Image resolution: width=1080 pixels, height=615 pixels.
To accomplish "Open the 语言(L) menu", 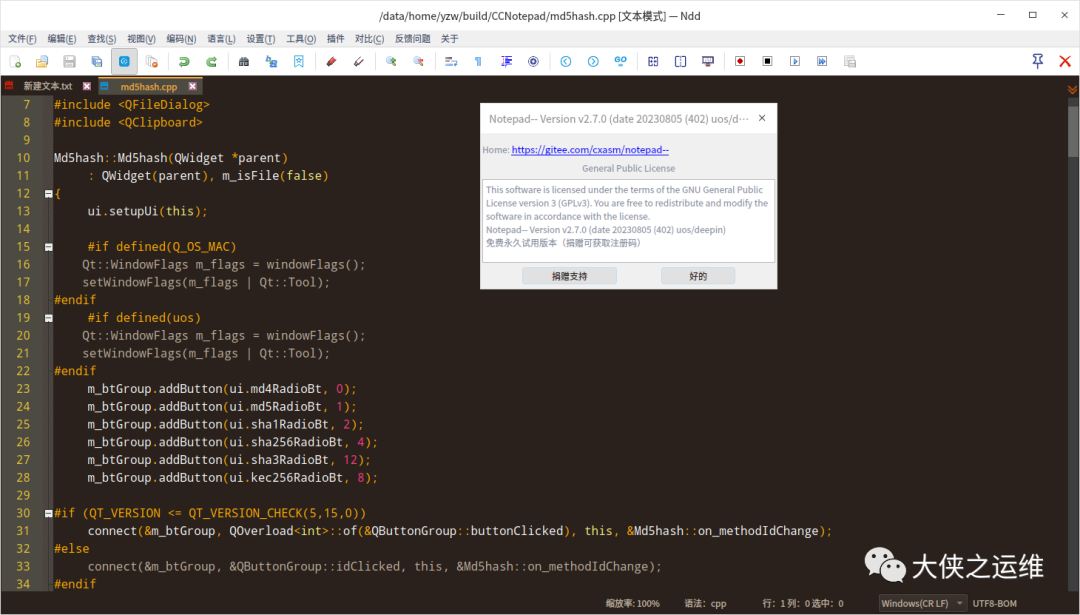I will [x=221, y=39].
